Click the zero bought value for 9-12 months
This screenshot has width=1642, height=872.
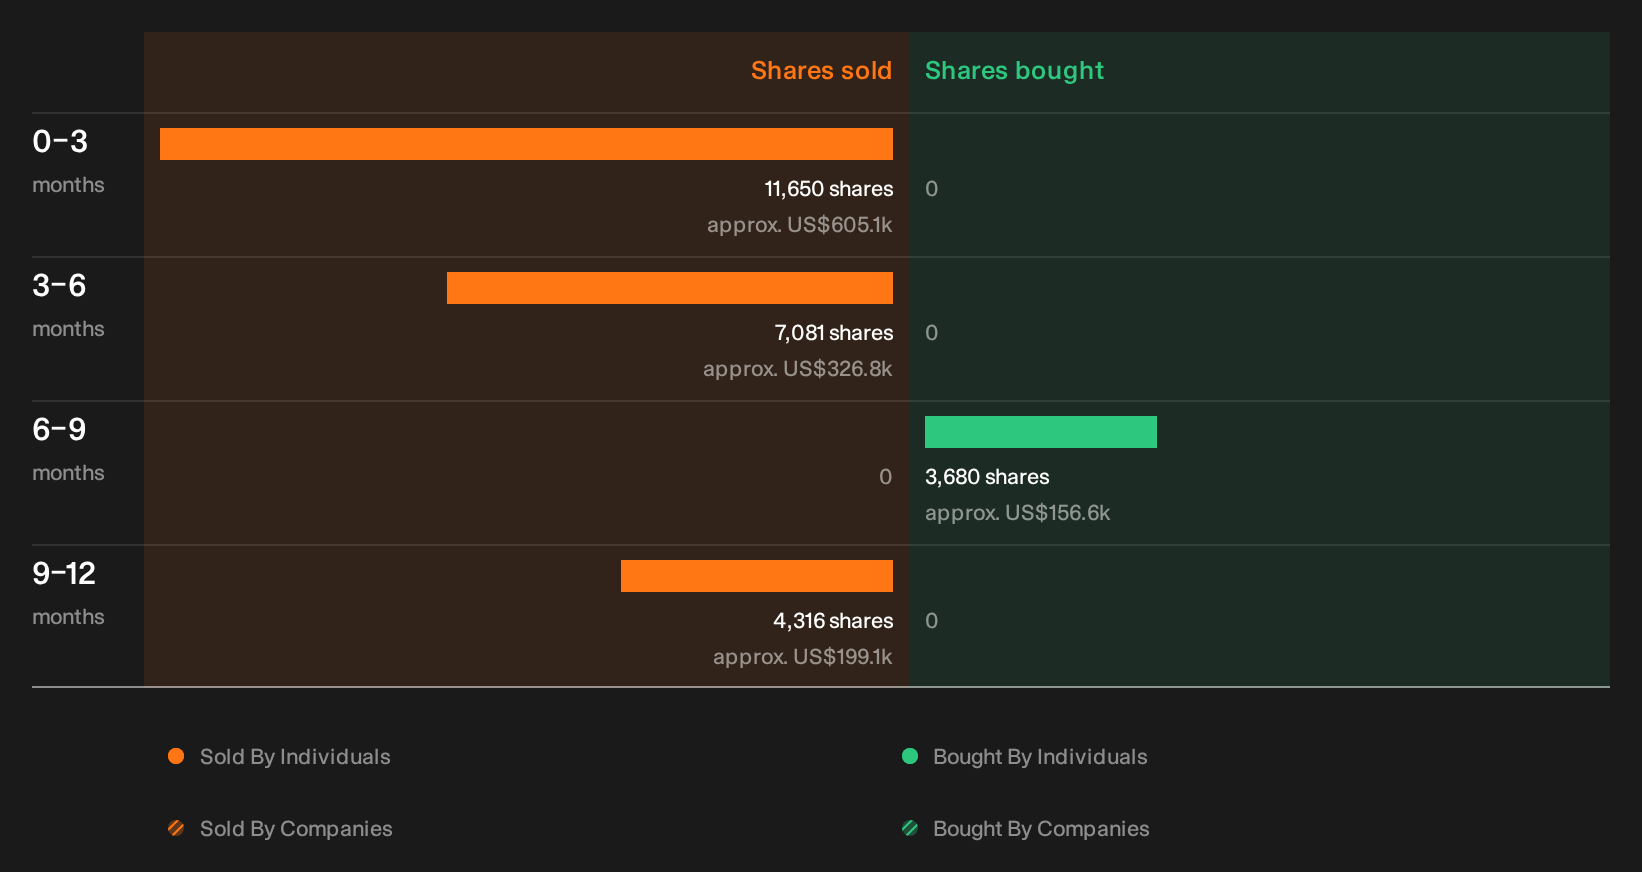click(932, 621)
